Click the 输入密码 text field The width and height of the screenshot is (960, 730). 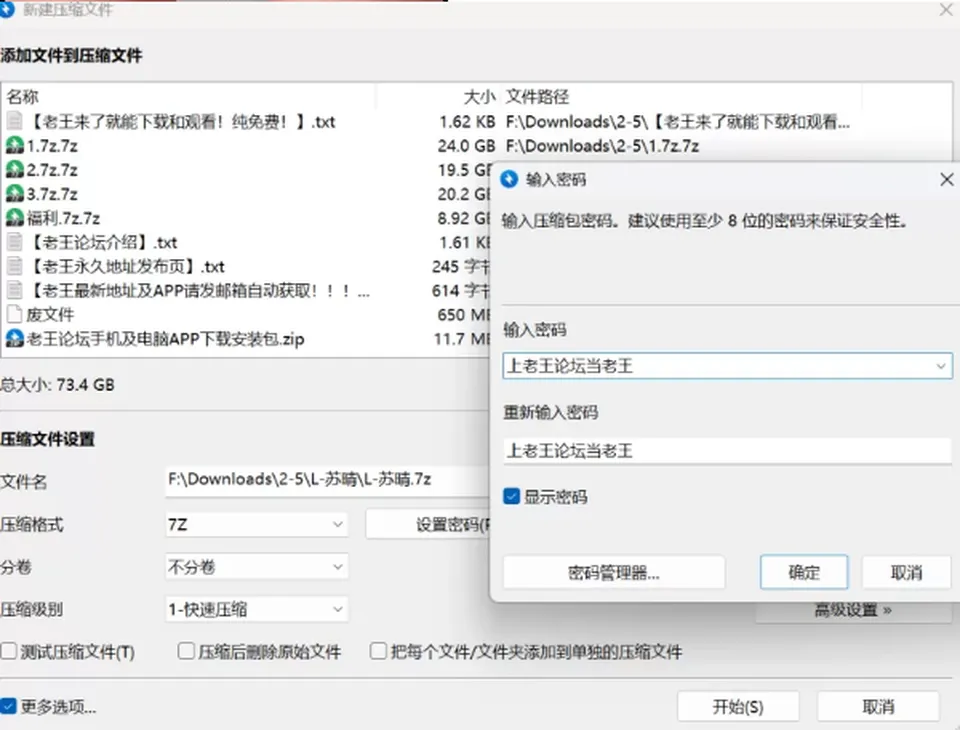727,366
